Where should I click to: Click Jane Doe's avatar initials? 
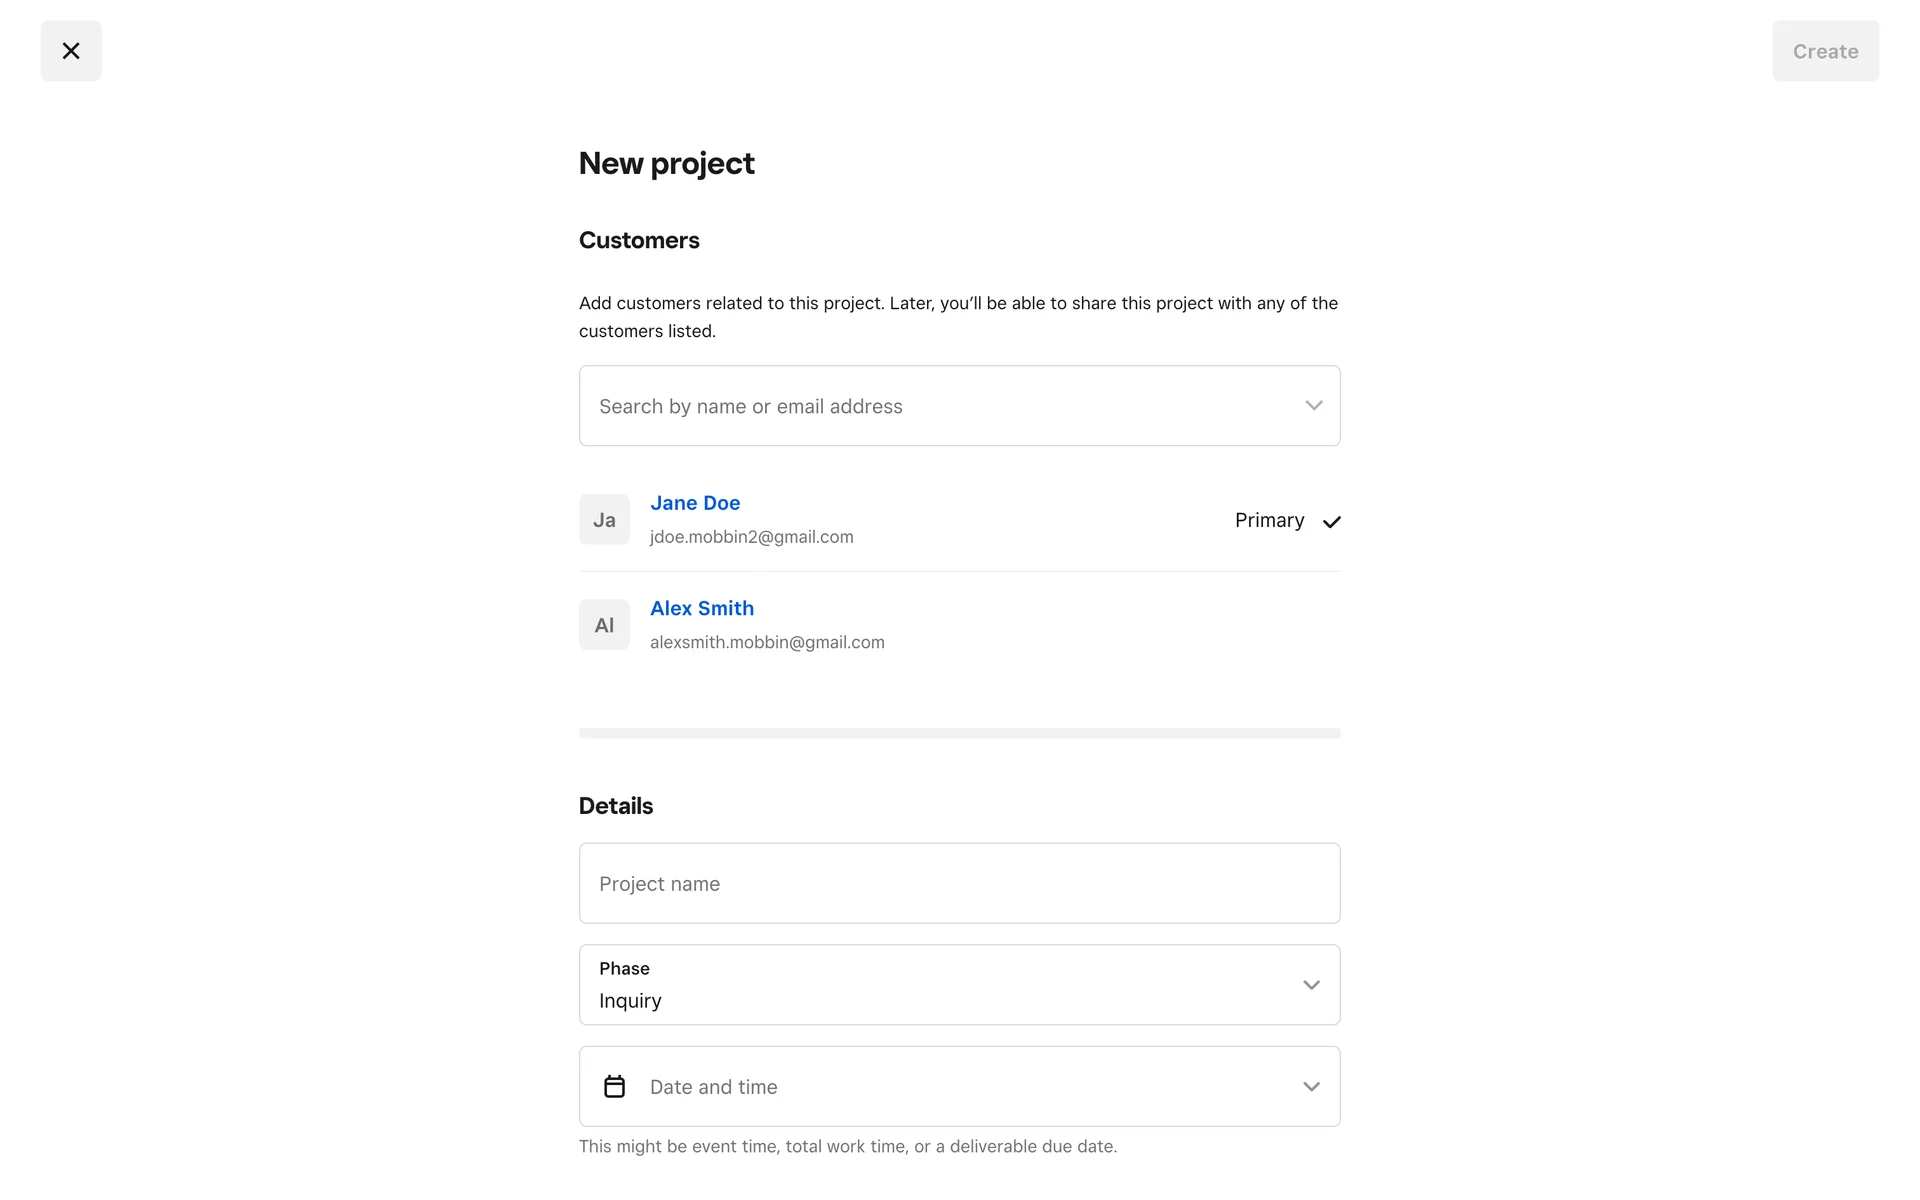tap(604, 520)
